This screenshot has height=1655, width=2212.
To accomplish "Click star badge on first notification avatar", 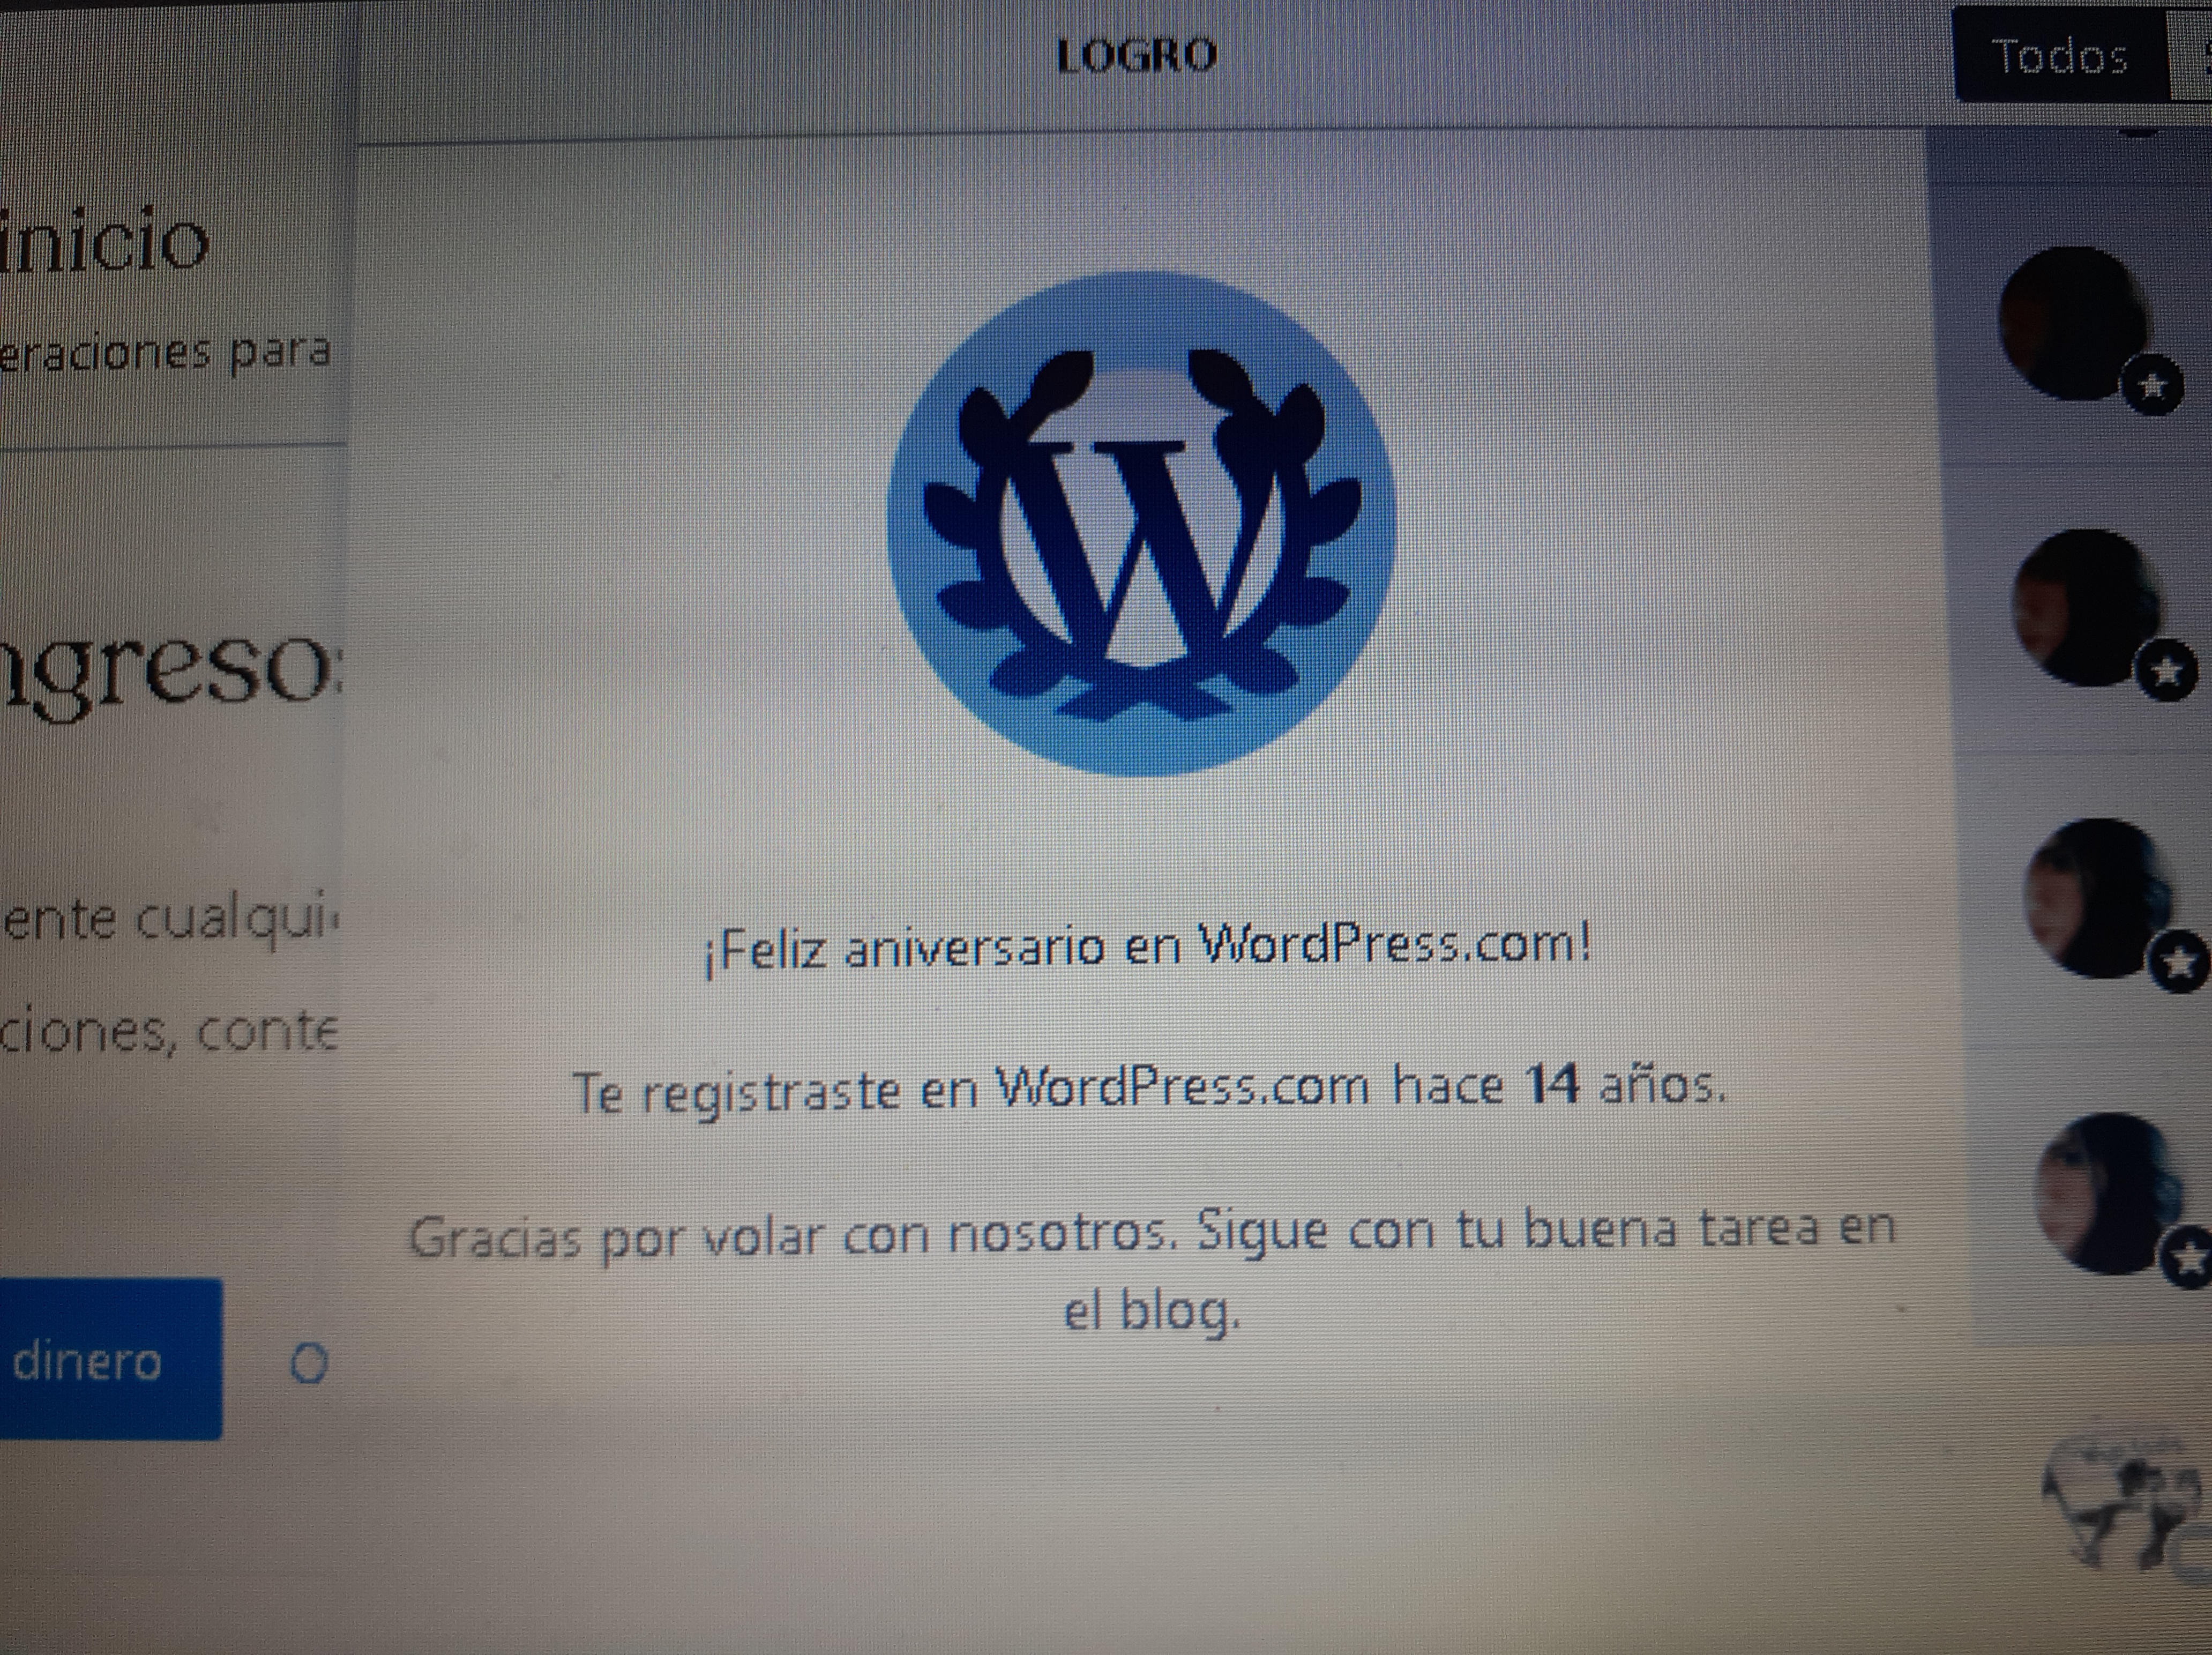I will point(2151,384).
